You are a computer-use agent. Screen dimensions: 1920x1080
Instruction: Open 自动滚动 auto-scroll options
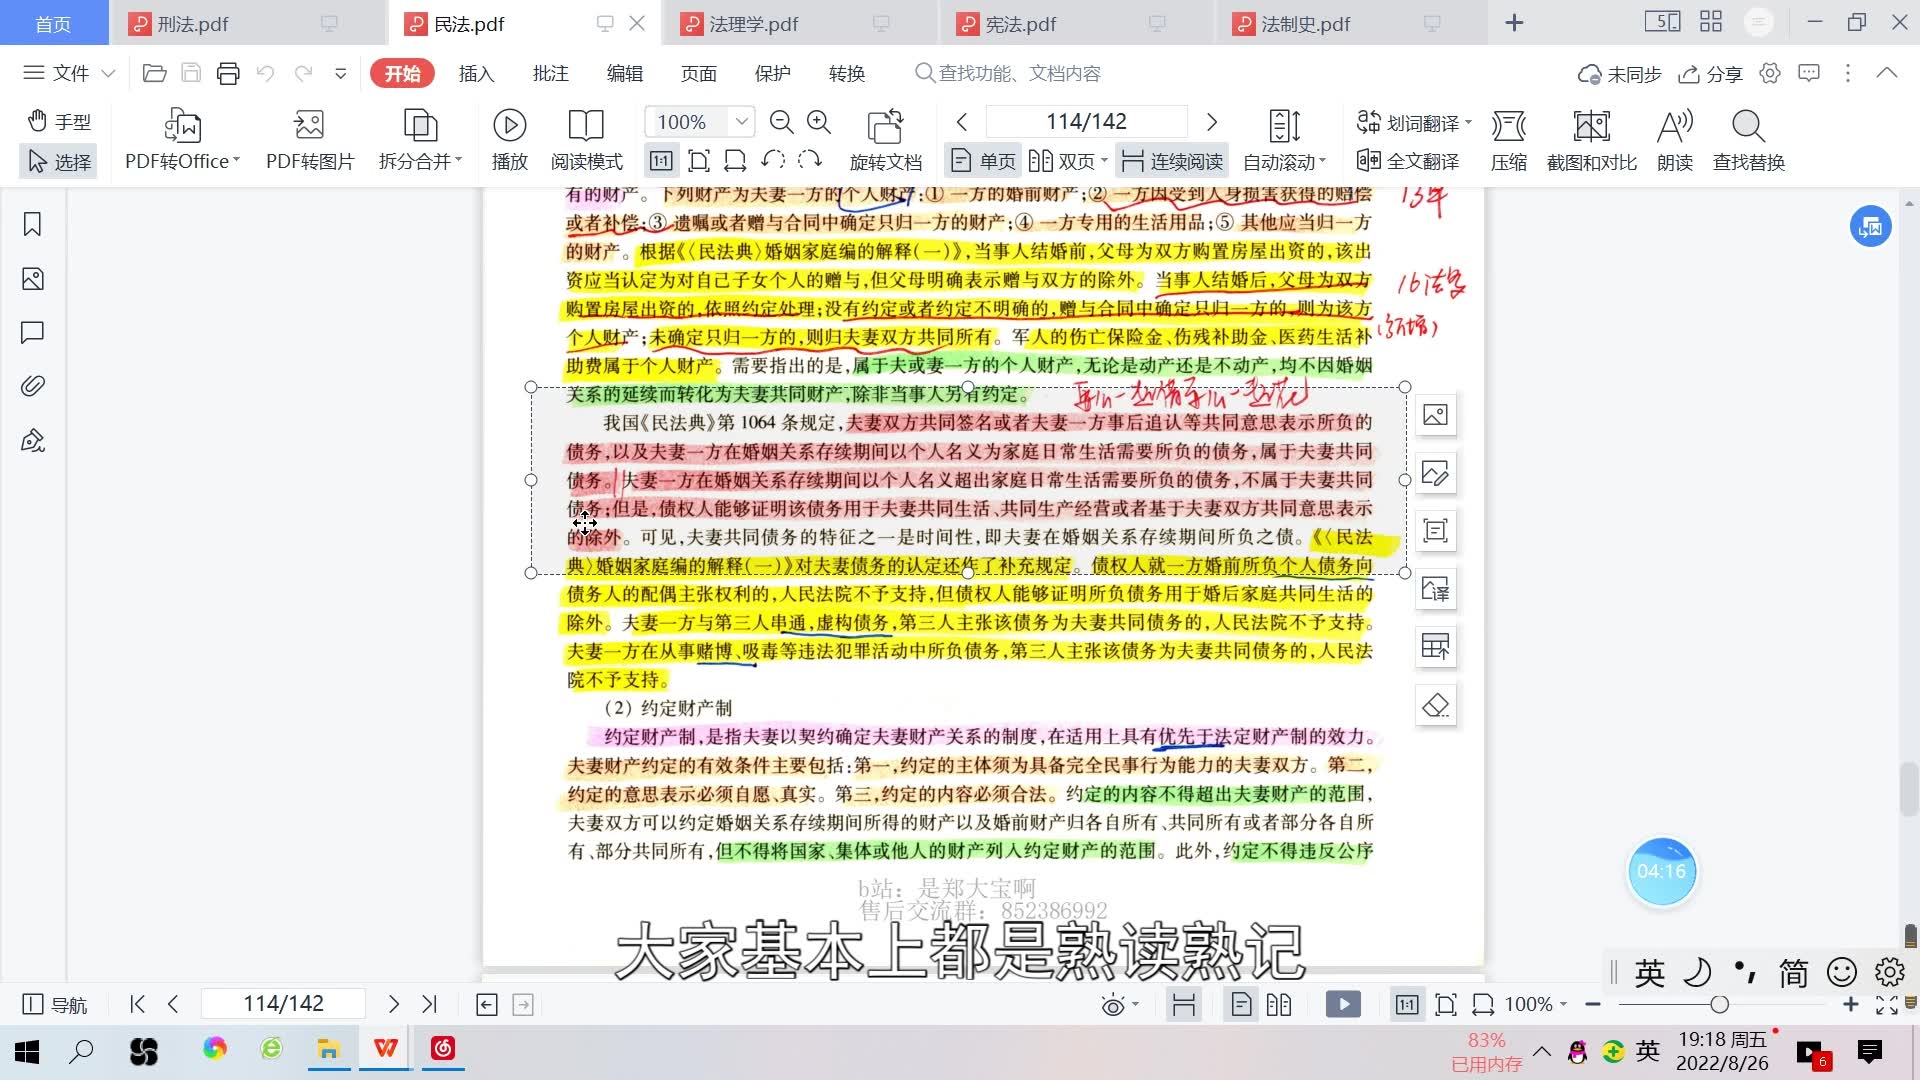1284,140
